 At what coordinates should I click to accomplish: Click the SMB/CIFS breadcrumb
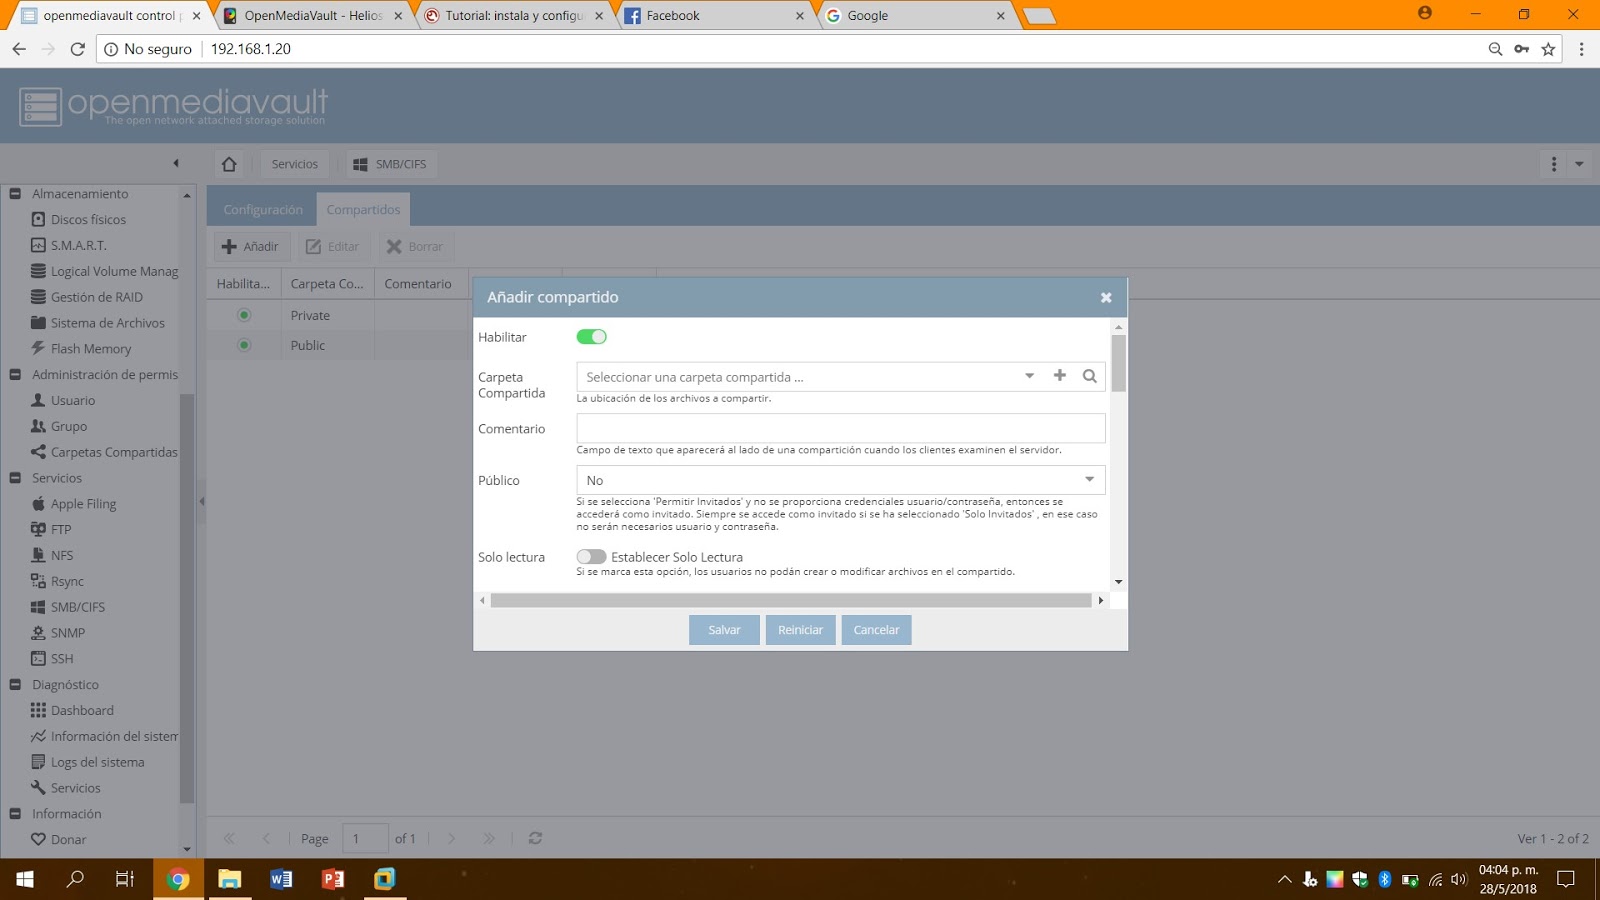click(390, 164)
